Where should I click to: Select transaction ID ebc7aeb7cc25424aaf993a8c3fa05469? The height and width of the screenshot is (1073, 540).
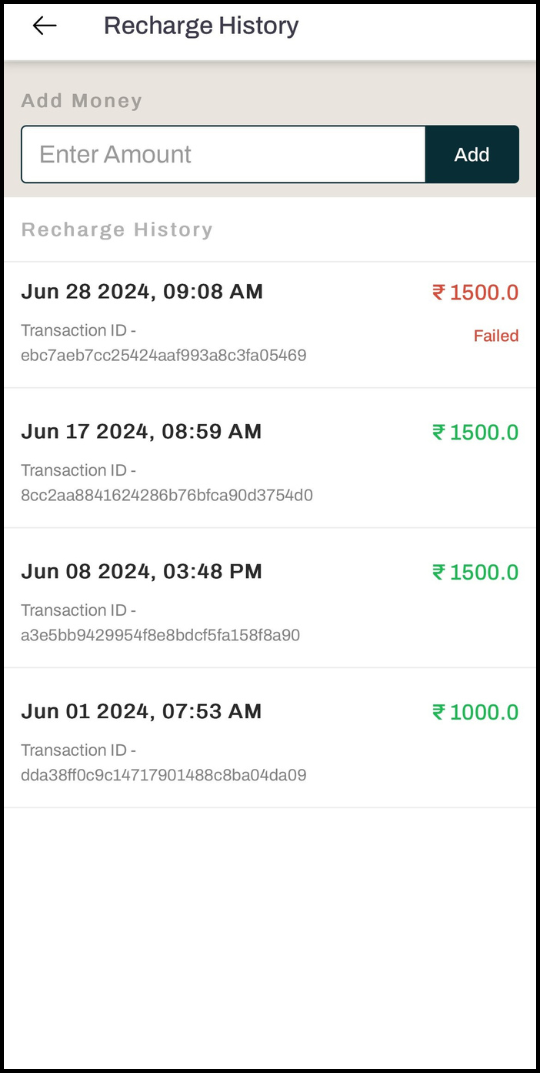(164, 355)
